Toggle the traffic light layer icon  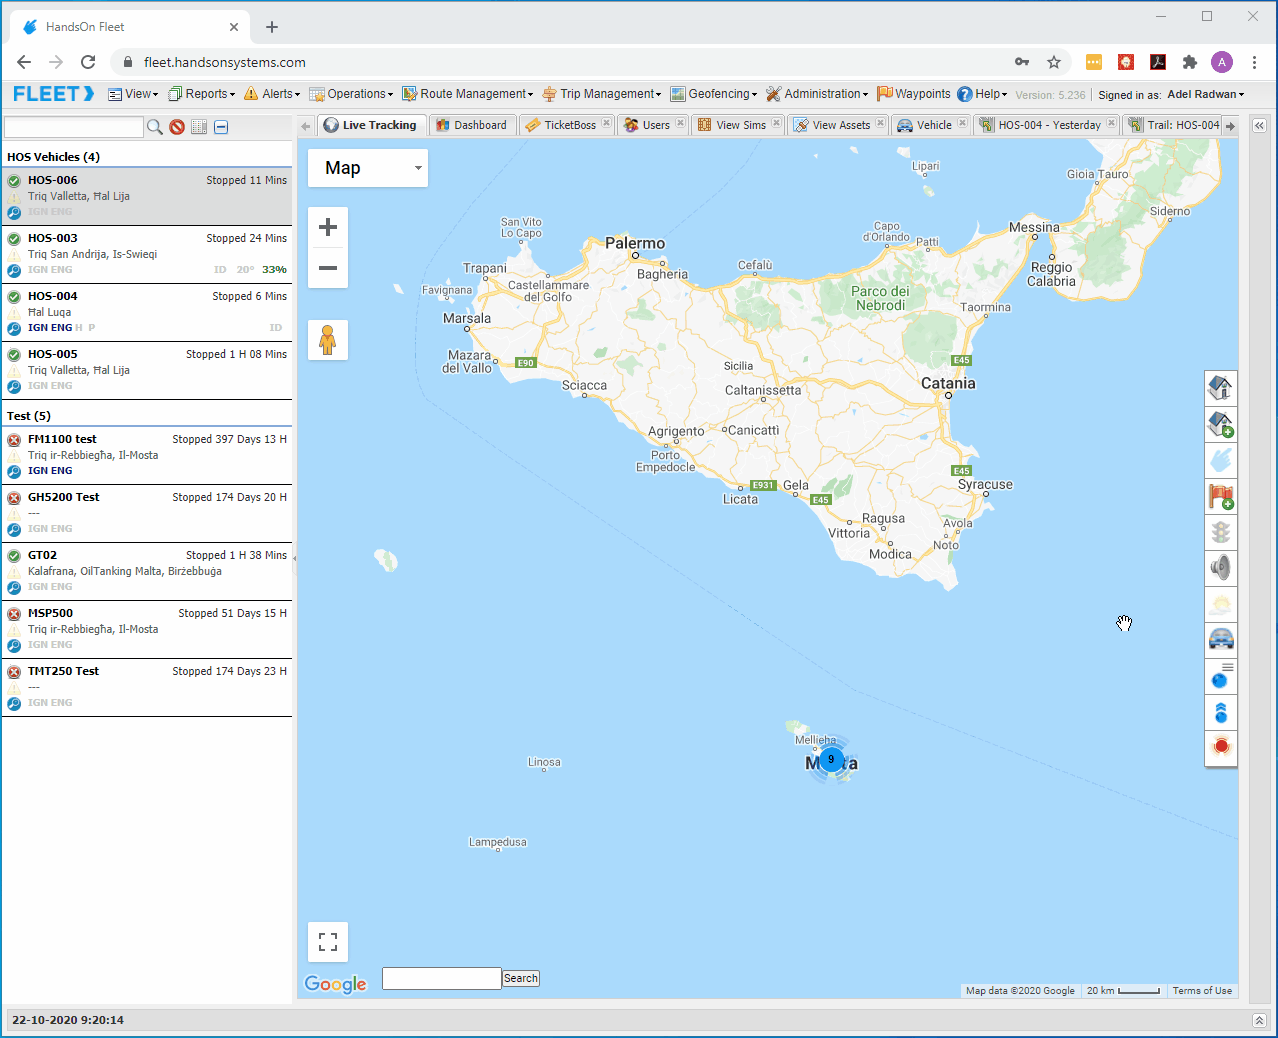coord(1221,532)
